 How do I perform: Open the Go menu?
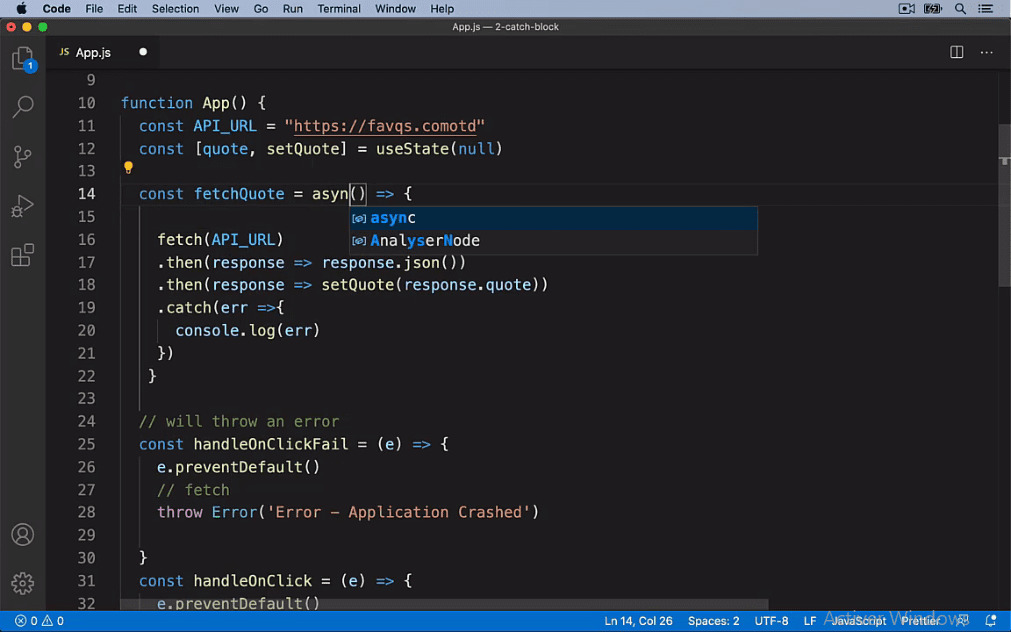(261, 8)
